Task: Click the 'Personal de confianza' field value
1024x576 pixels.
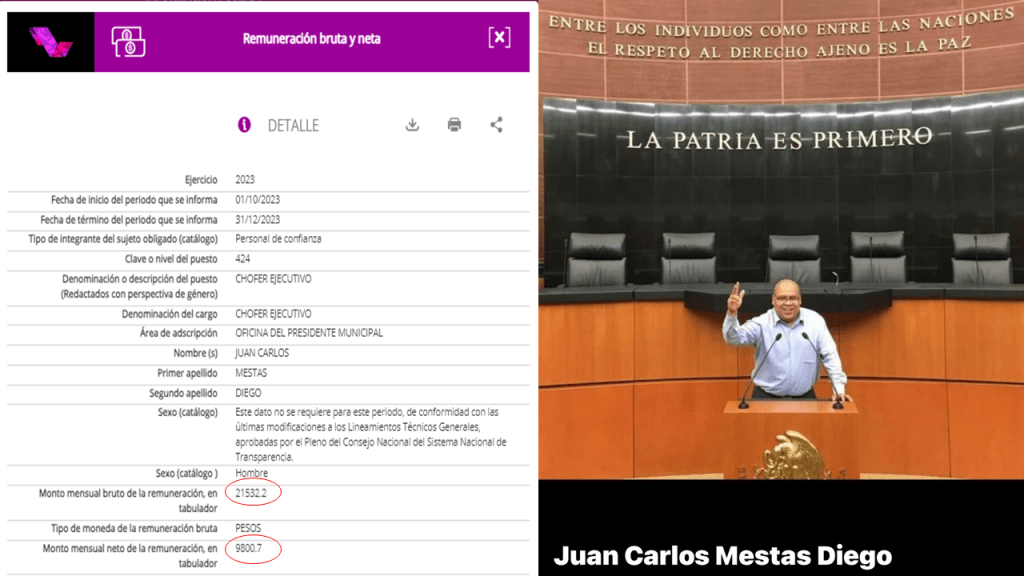Action: pos(278,239)
